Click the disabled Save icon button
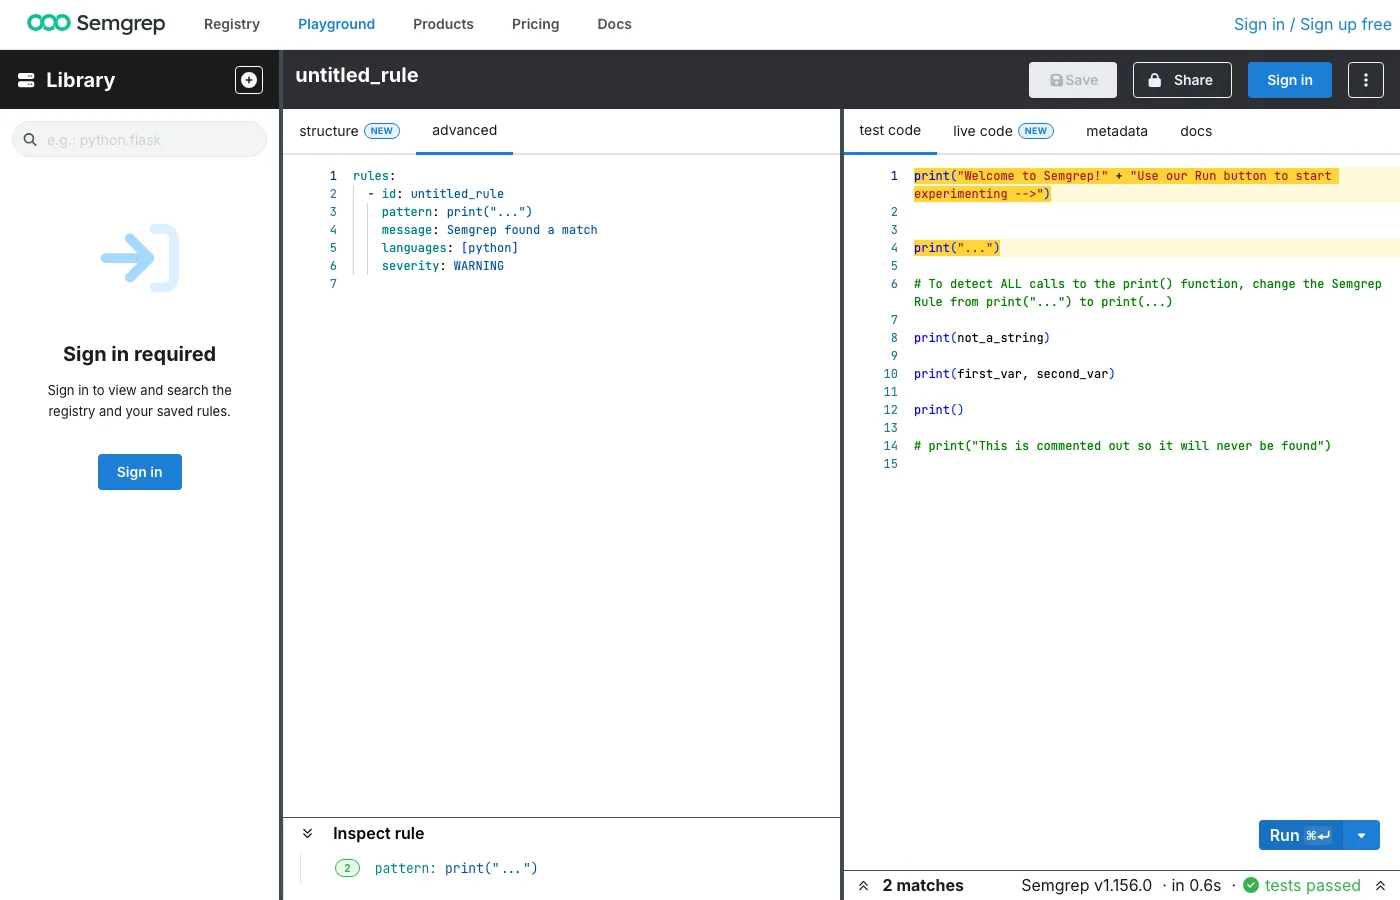 [1057, 79]
